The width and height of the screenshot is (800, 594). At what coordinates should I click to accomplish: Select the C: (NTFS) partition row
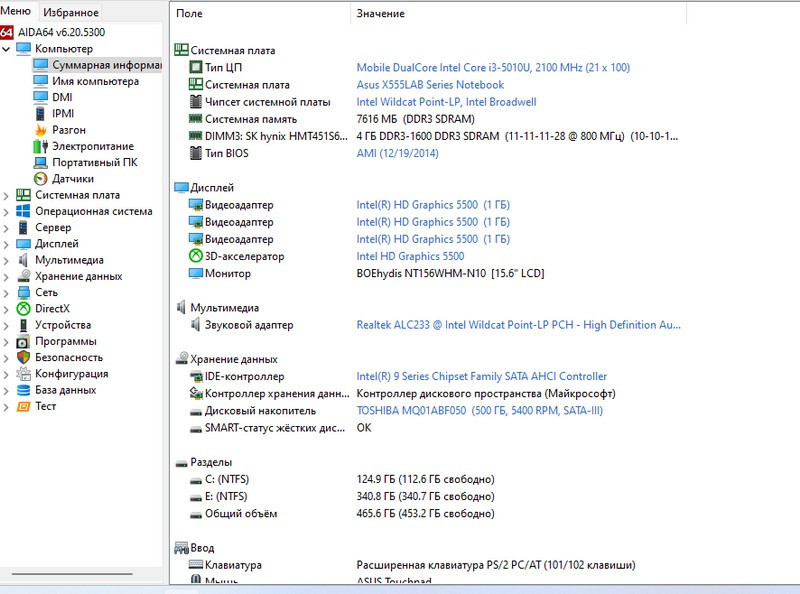click(429, 479)
